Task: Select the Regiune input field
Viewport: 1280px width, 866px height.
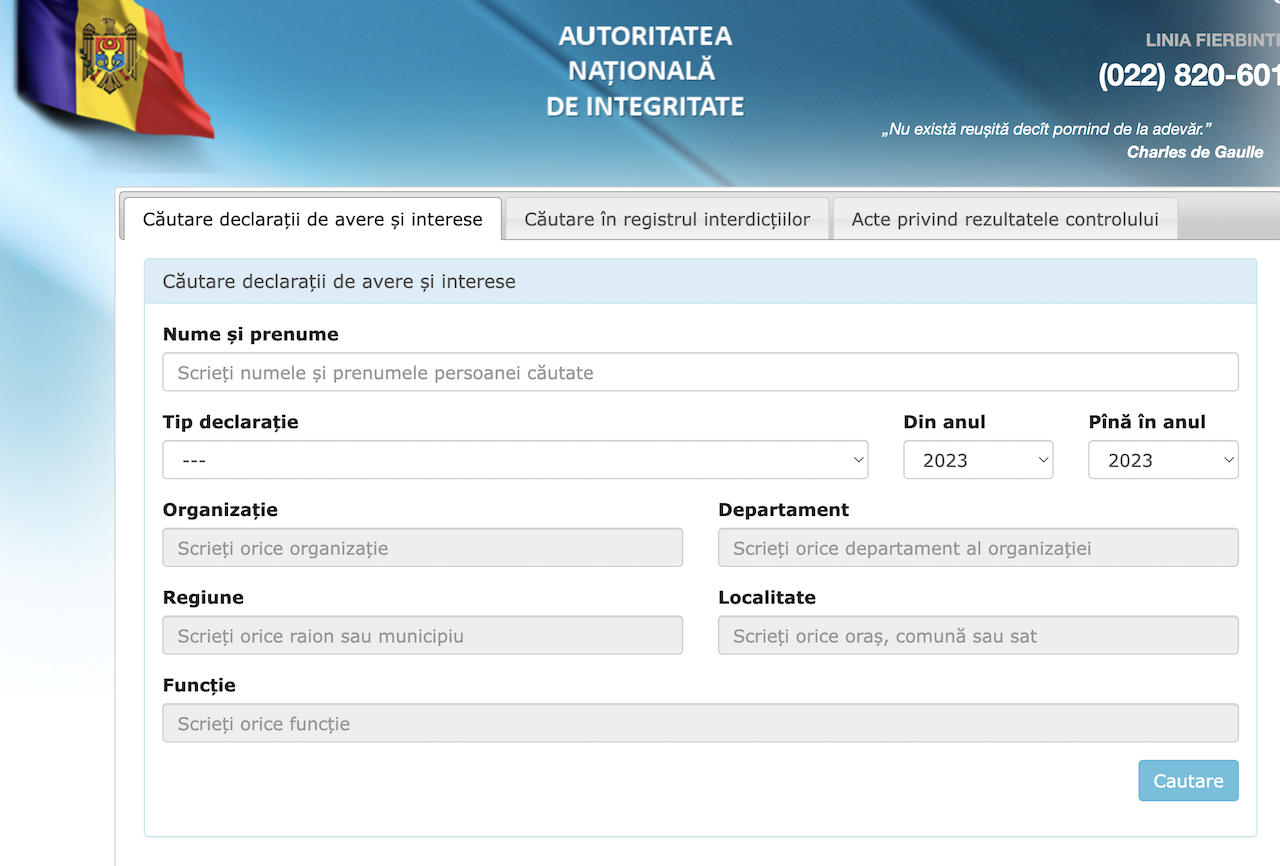Action: point(422,636)
